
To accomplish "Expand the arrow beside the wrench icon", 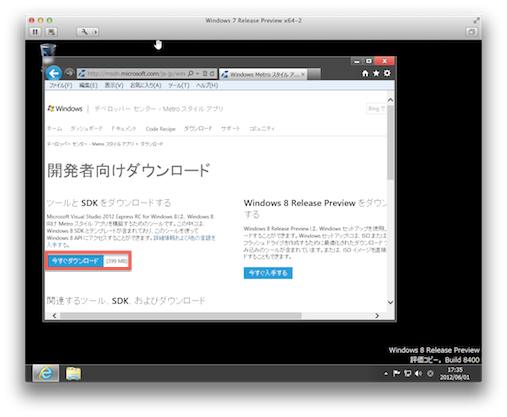I will (96, 32).
